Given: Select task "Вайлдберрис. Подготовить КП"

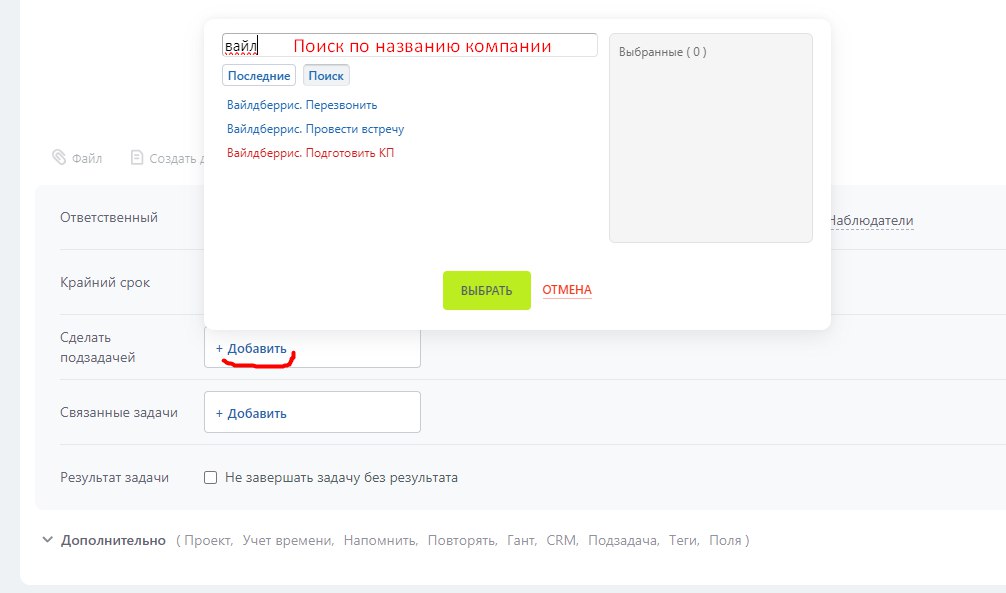Looking at the screenshot, I should tap(310, 153).
